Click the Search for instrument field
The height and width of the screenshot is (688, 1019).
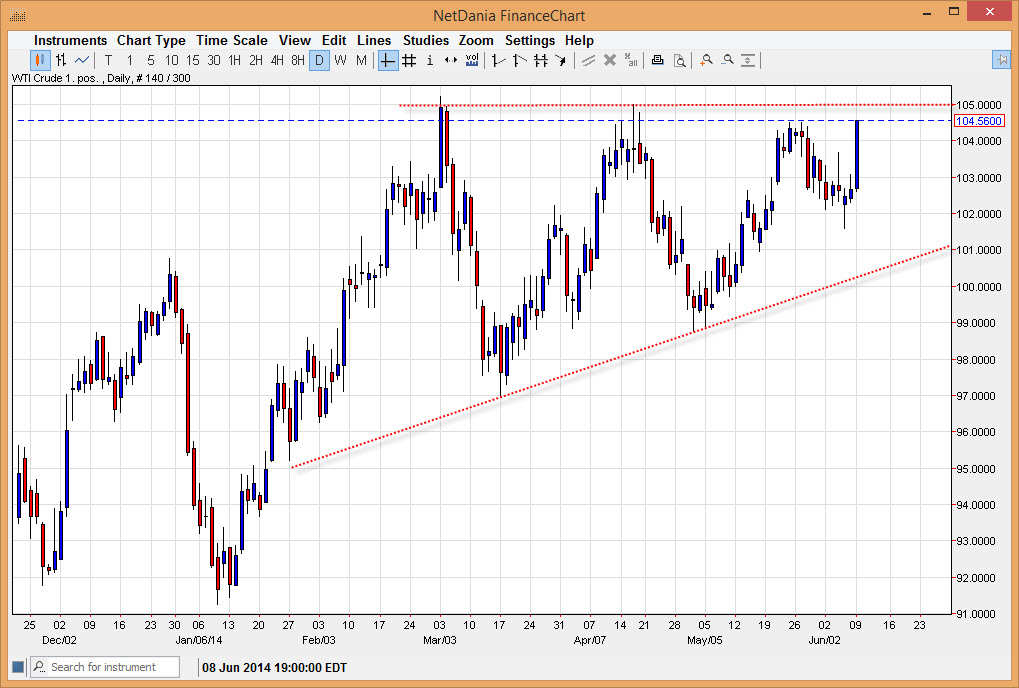click(x=112, y=667)
